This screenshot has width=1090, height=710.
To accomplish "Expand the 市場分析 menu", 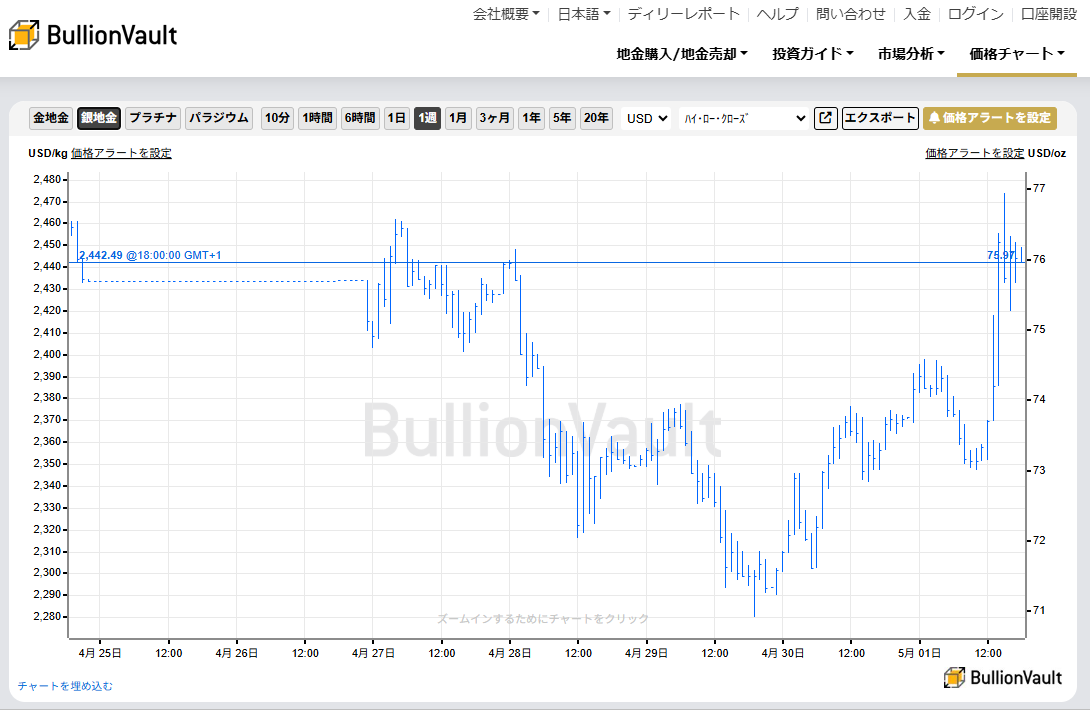I will point(911,54).
